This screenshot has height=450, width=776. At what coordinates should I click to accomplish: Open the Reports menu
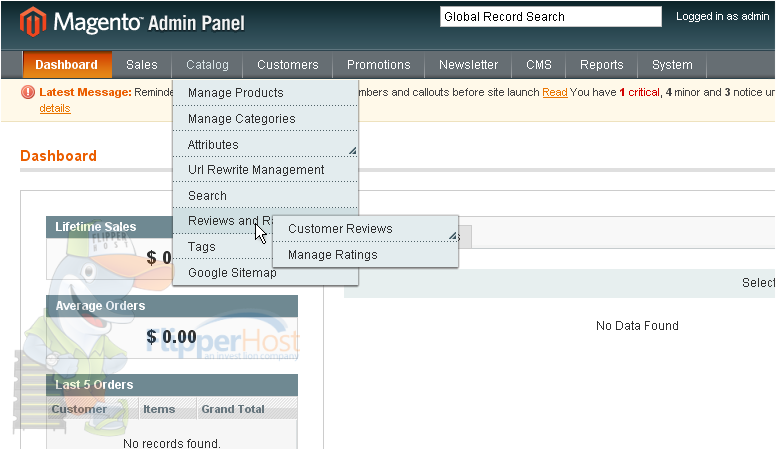[601, 65]
